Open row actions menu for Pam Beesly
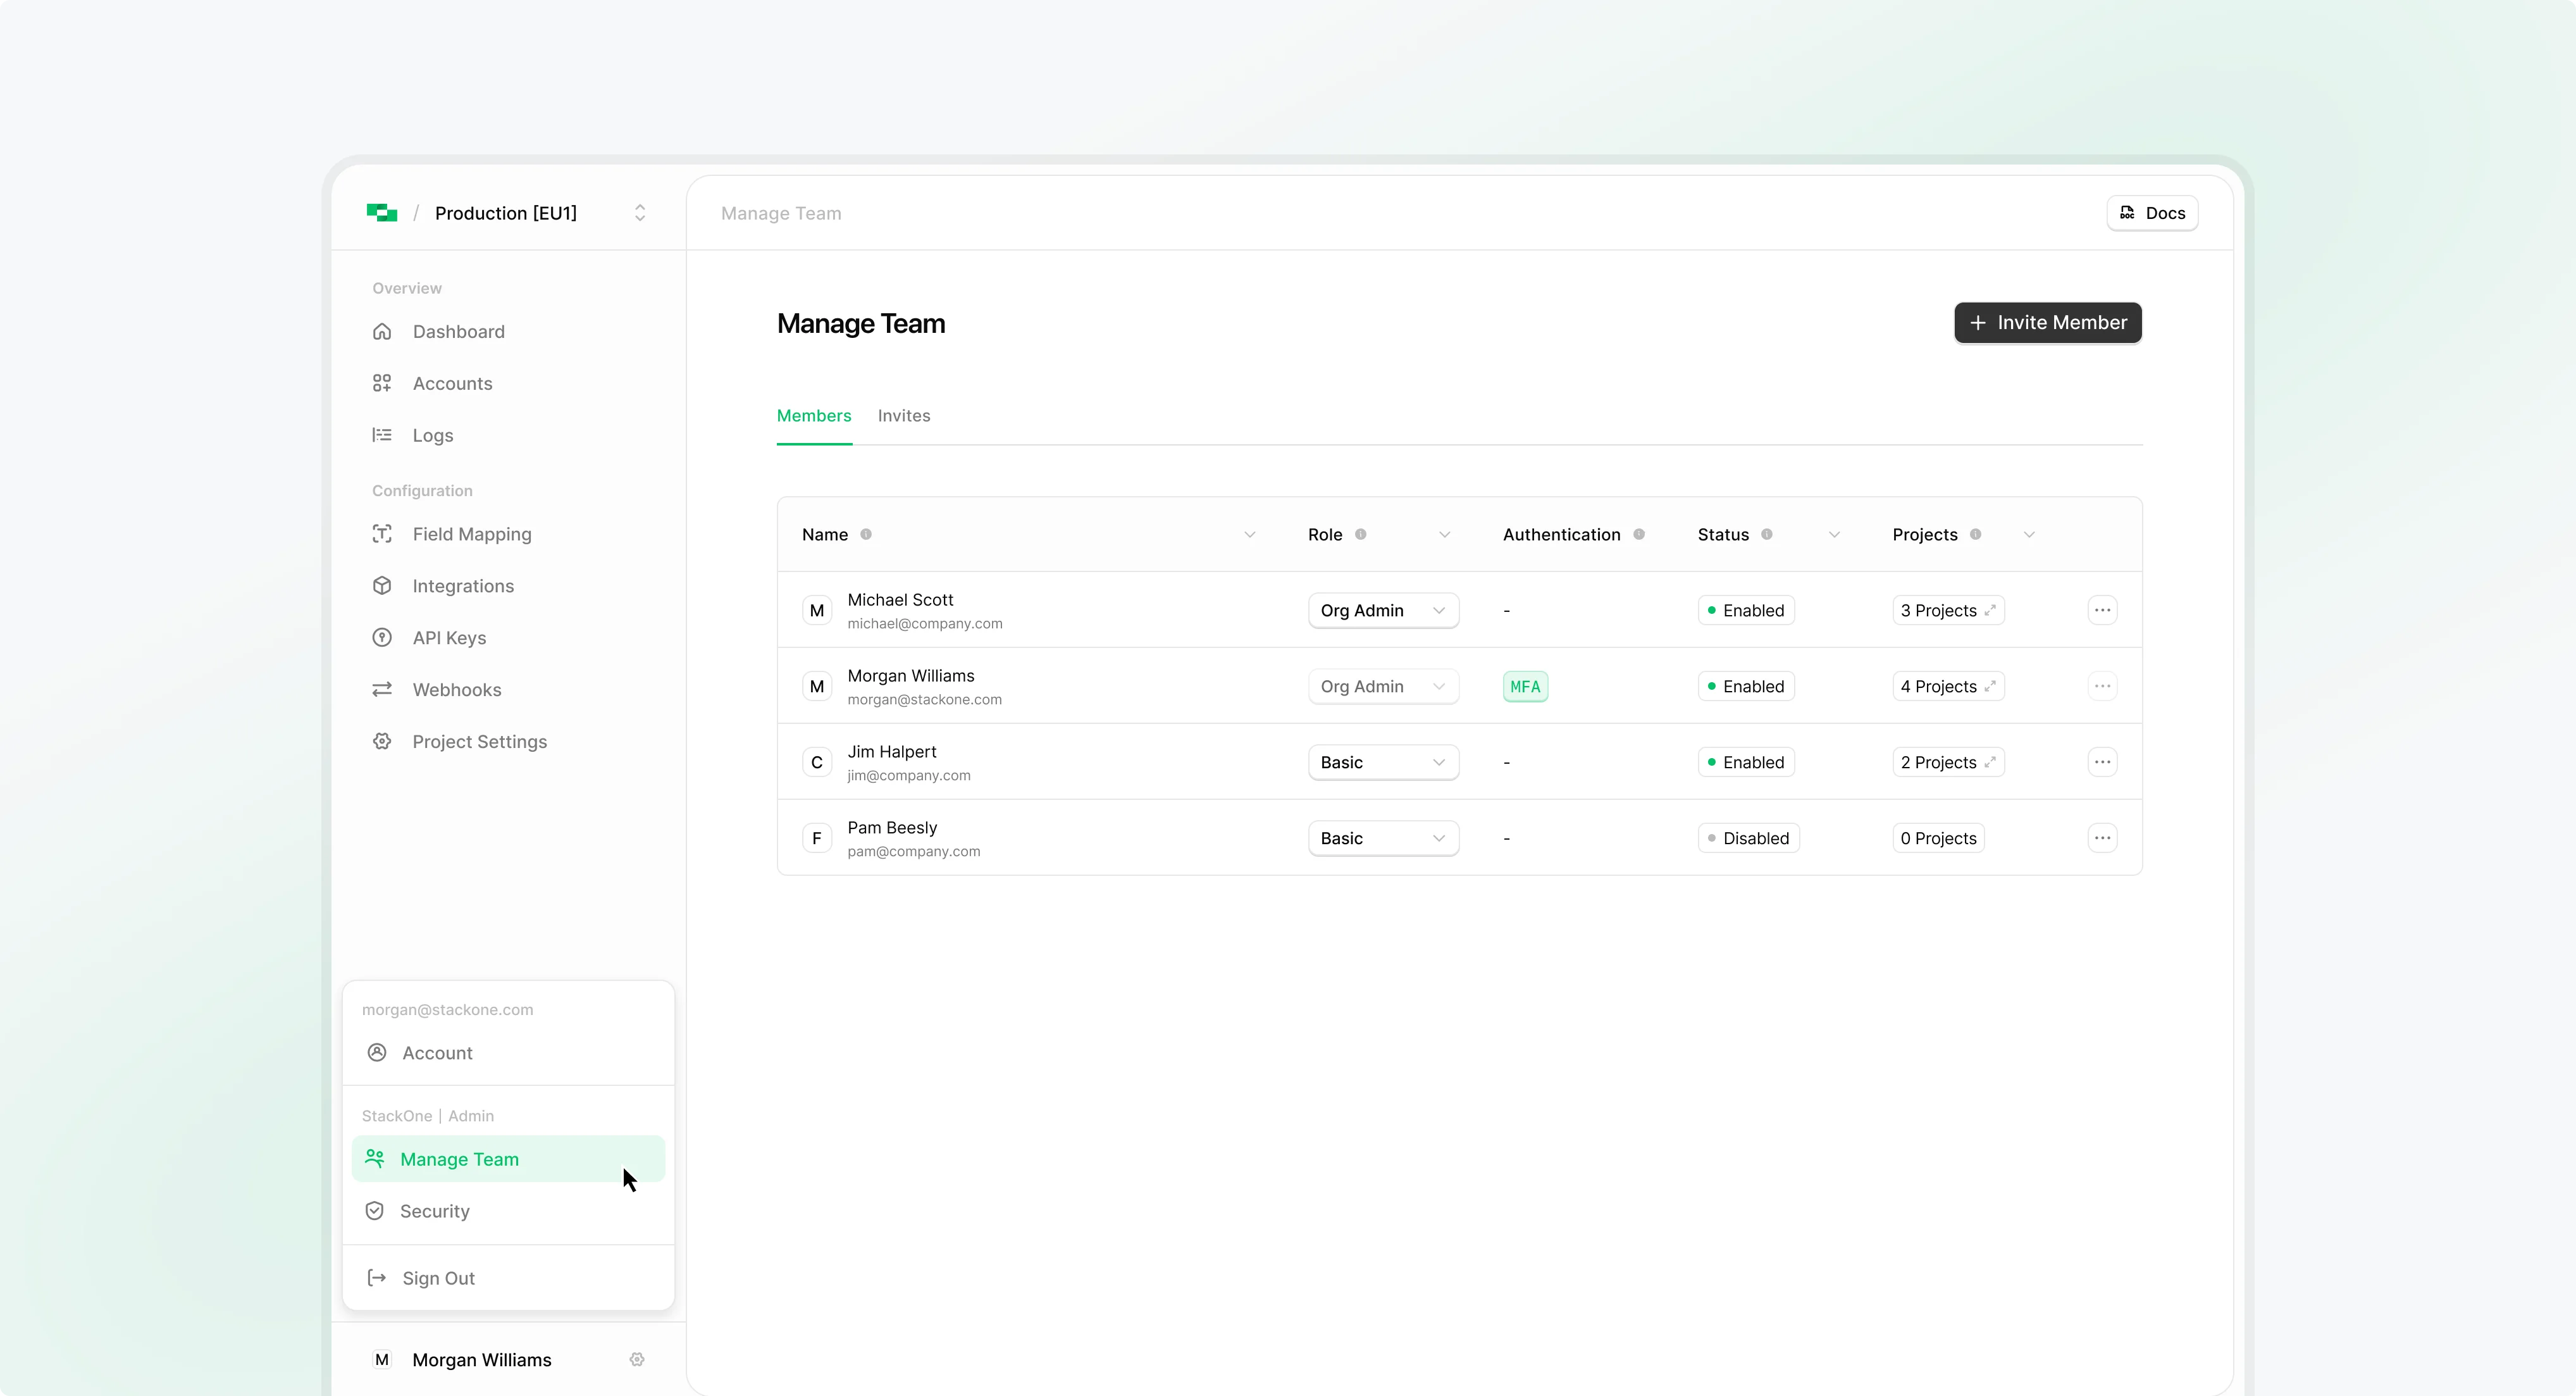This screenshot has width=2576, height=1396. [x=2103, y=837]
